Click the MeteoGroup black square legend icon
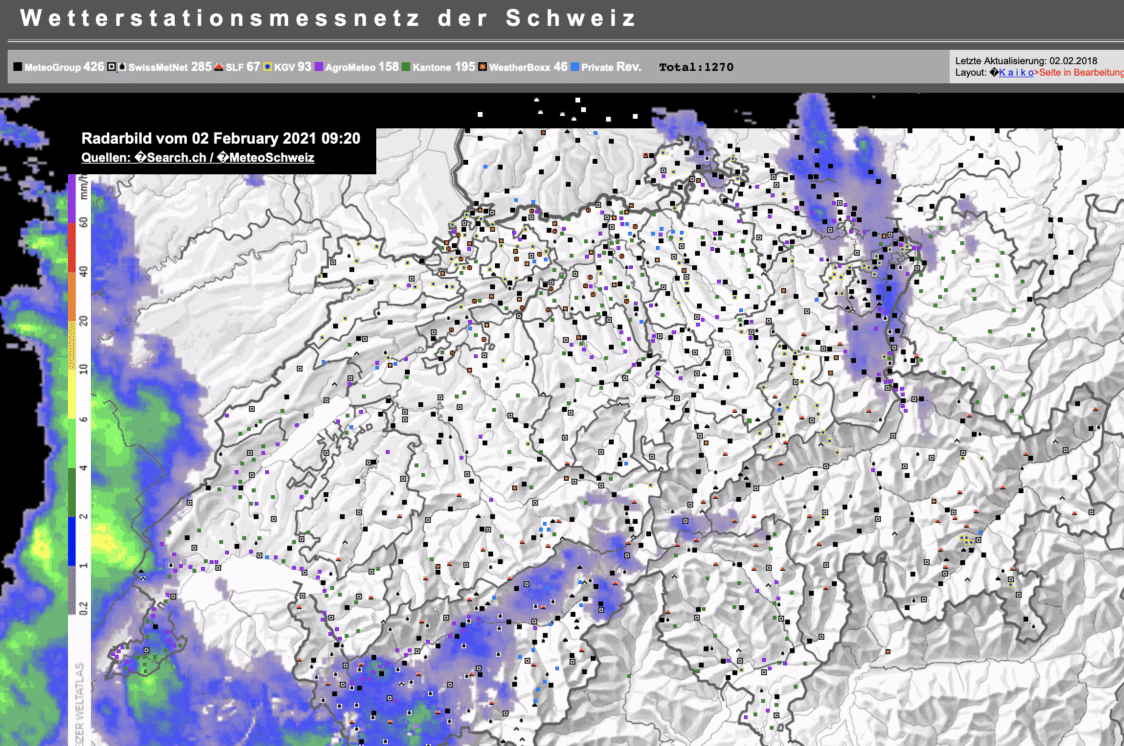Viewport: 1124px width, 746px height. [17, 67]
